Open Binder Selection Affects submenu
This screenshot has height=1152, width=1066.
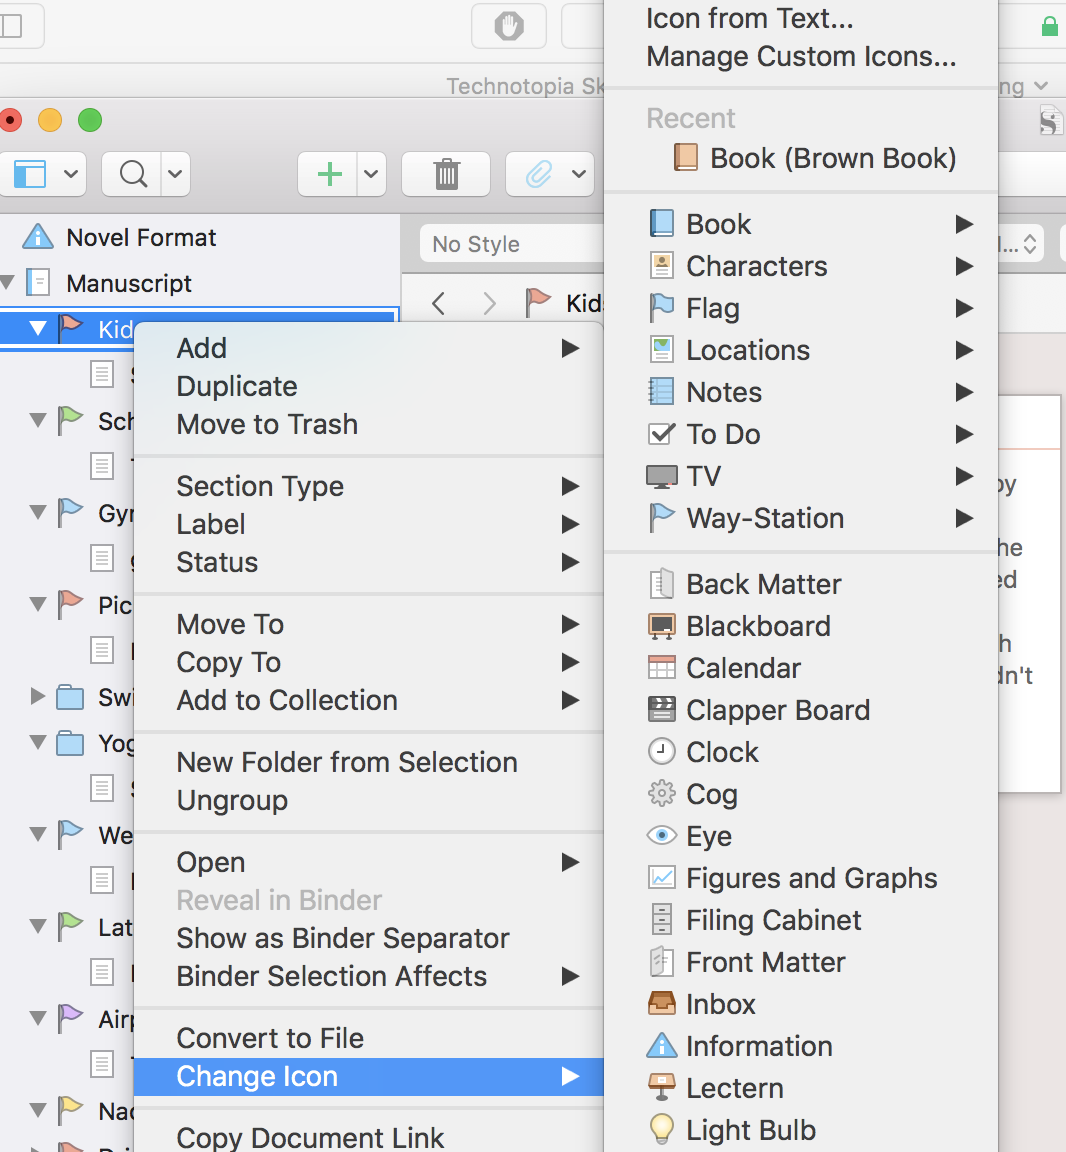369,977
